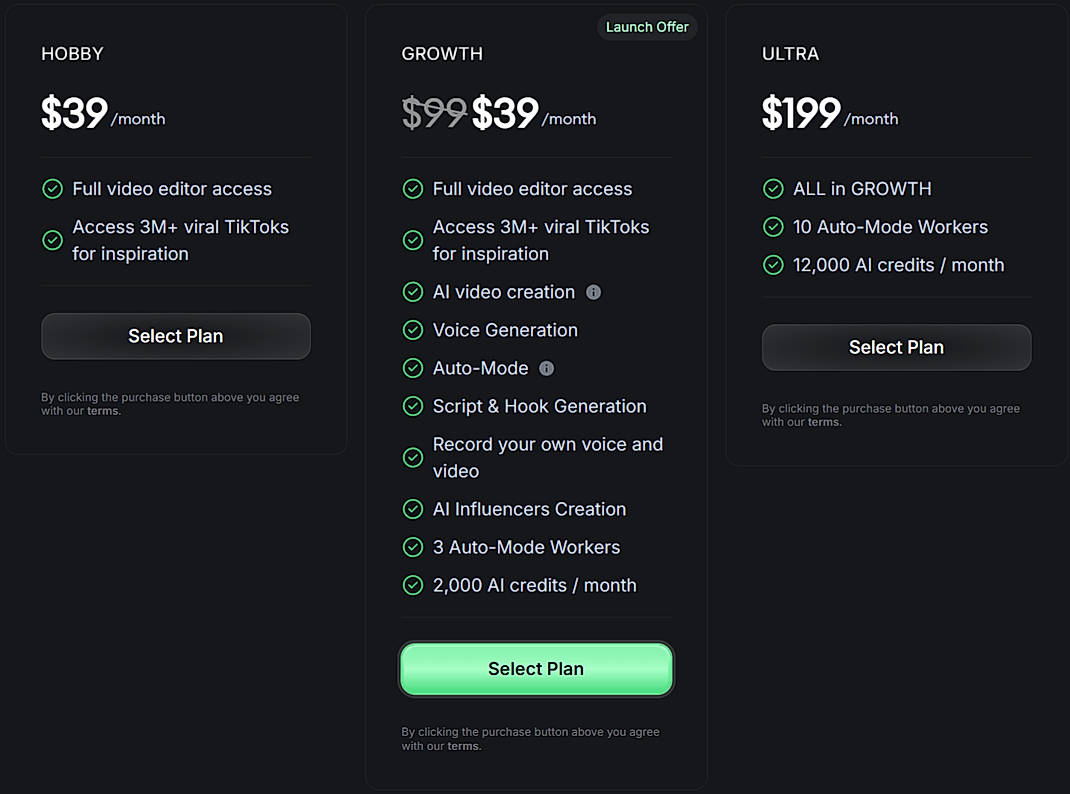
Task: Click the checkmark next to Voice Generation
Action: pos(413,330)
